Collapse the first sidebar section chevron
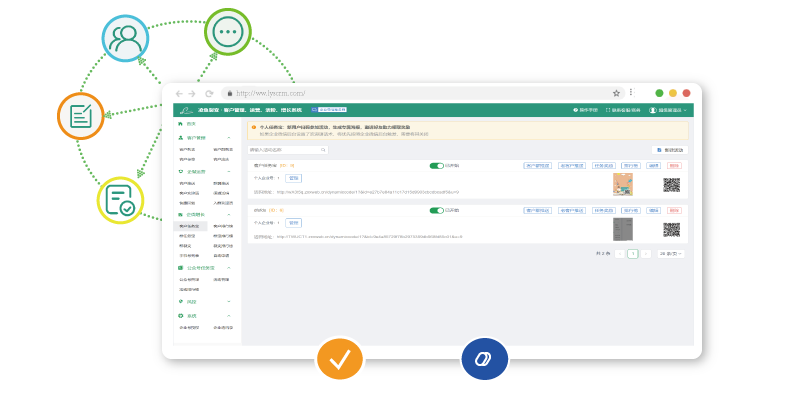This screenshot has width=800, height=400. 229,137
